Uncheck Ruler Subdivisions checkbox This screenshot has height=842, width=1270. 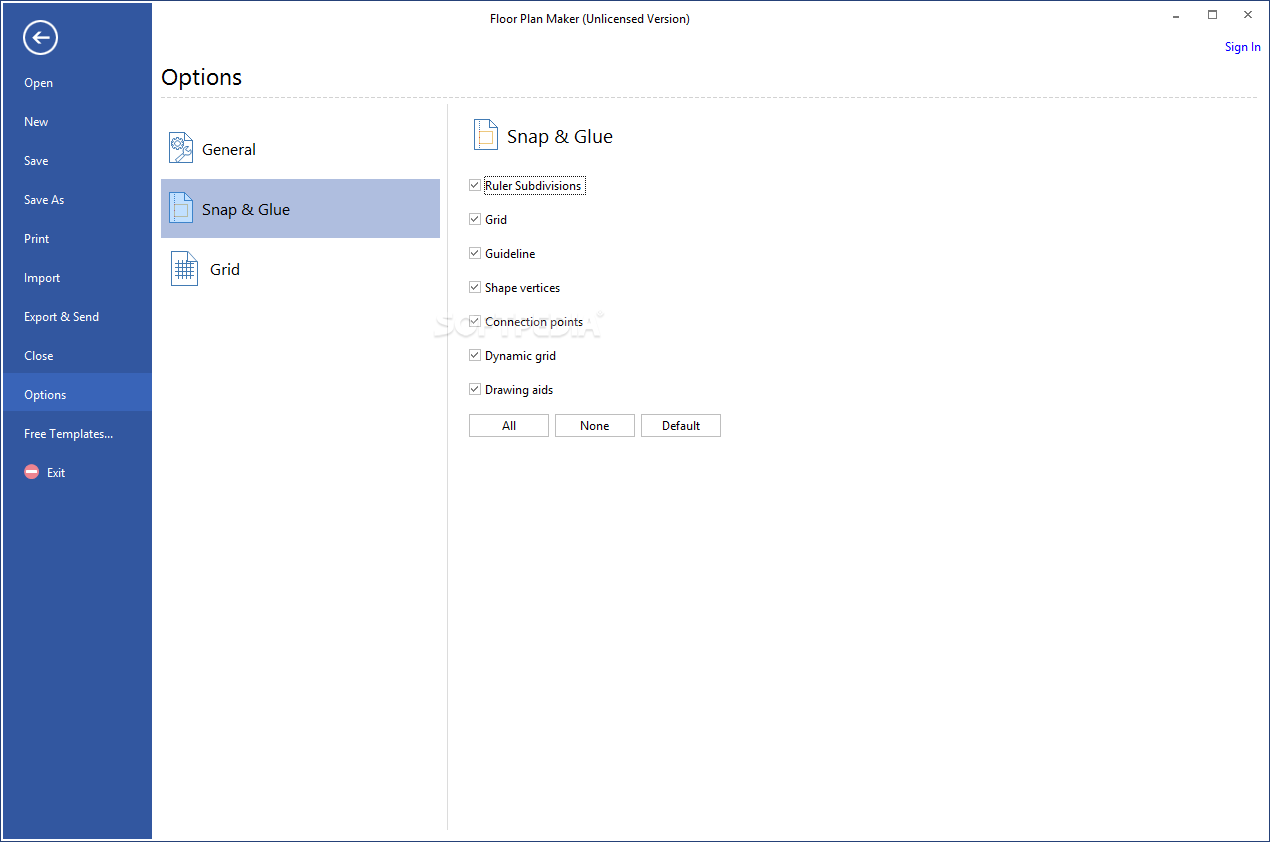475,185
